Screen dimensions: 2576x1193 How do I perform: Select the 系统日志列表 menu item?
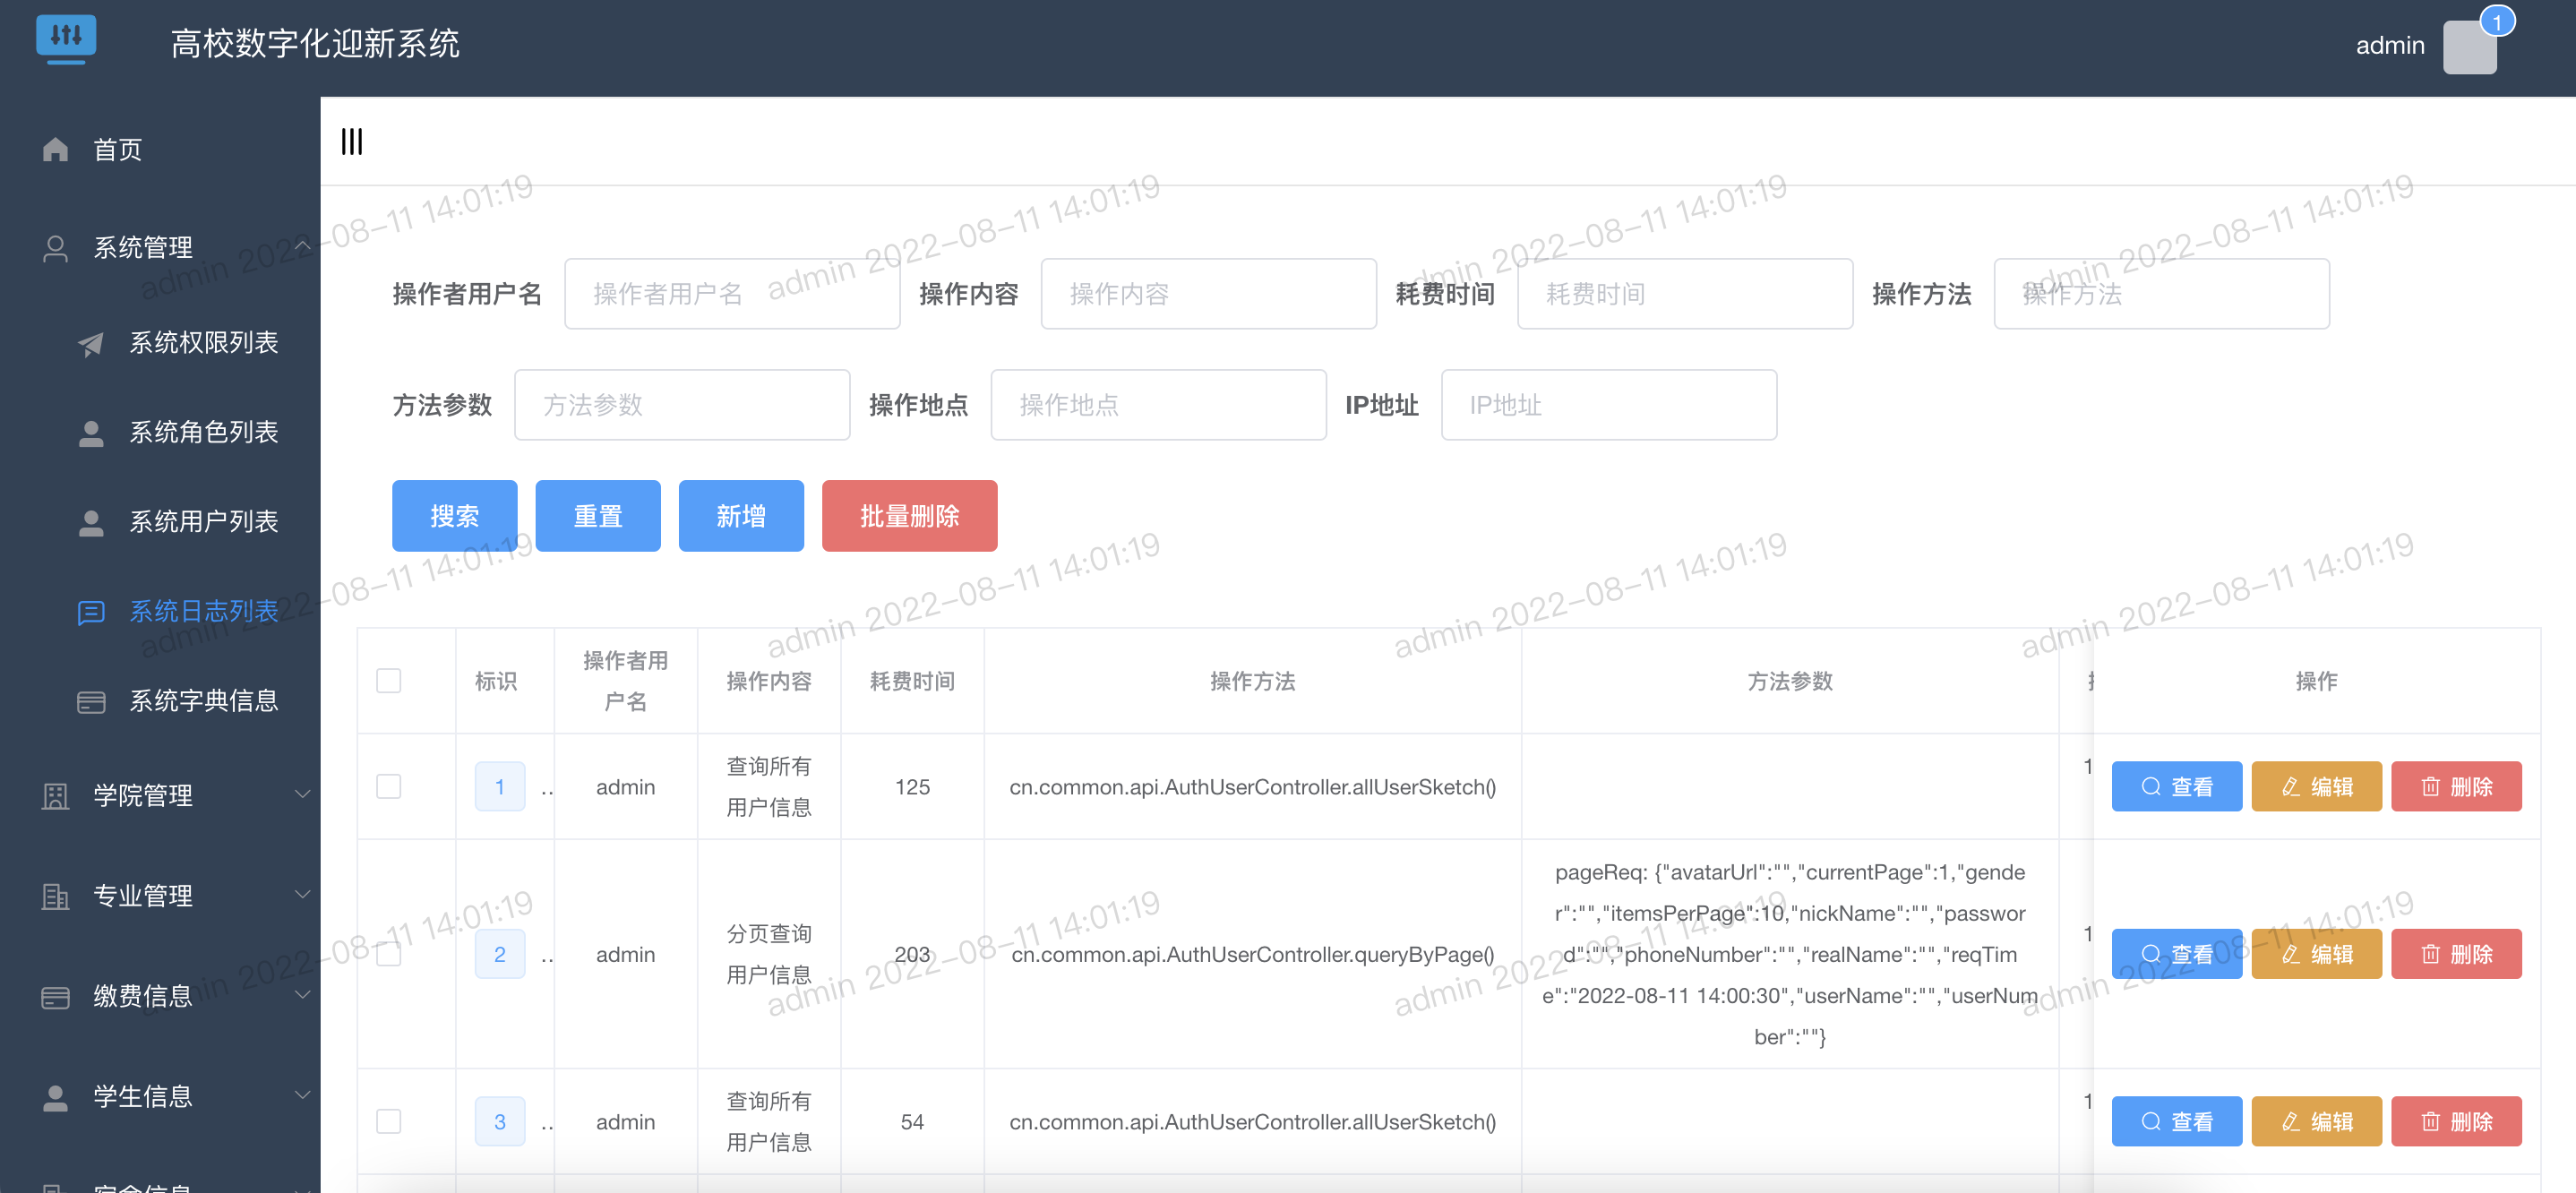(x=160, y=612)
